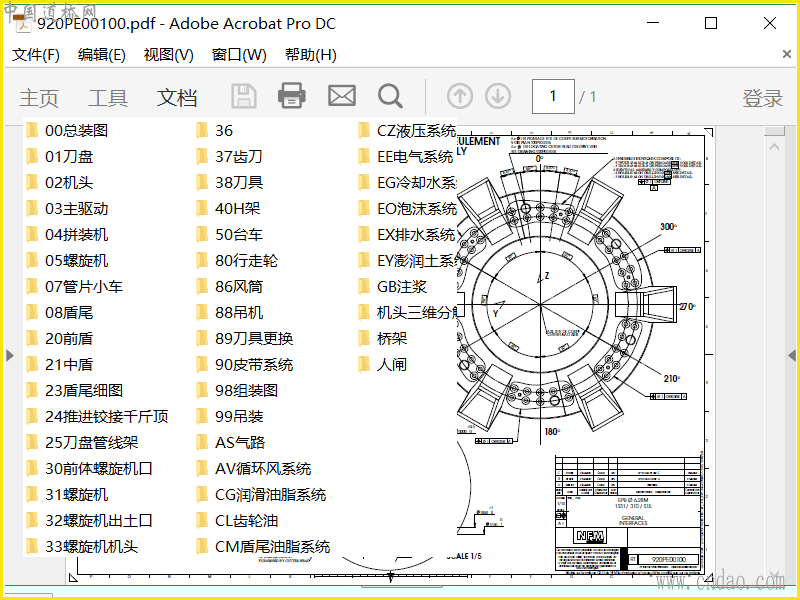Screen dimensions: 800x600
Task: Expand the right tools pane arrow
Action: pos(792,355)
